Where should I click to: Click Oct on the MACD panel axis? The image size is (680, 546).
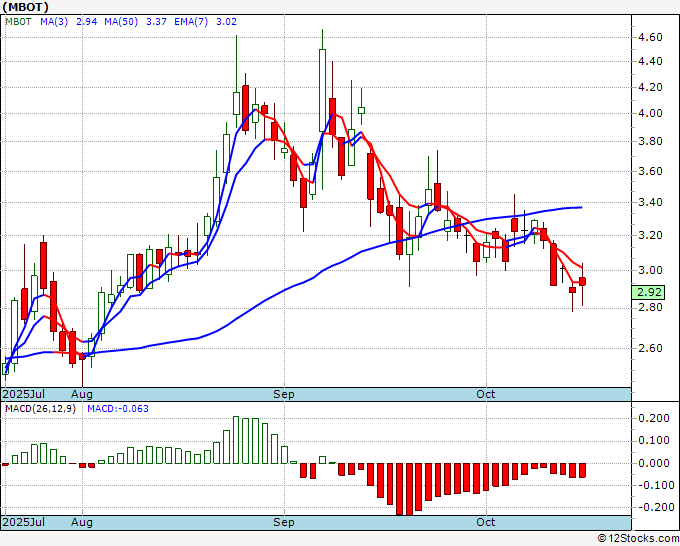coord(485,522)
